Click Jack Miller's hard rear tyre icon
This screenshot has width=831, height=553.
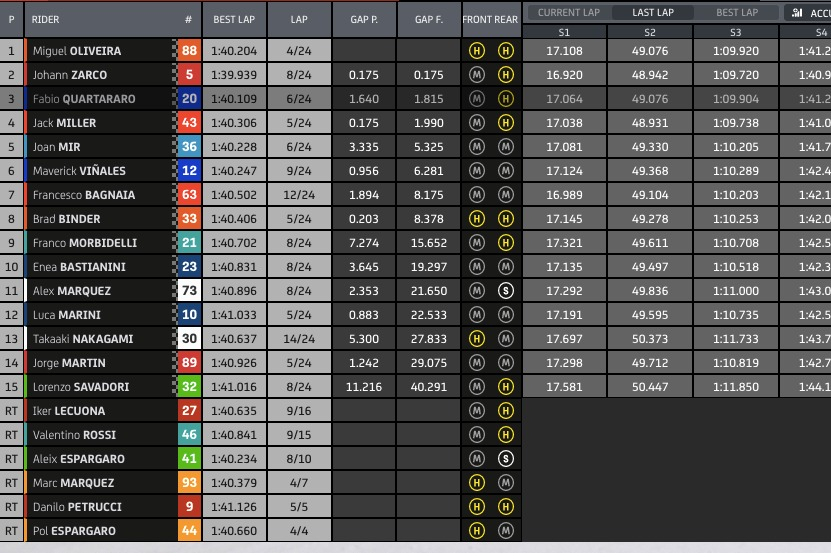pyautogui.click(x=506, y=123)
